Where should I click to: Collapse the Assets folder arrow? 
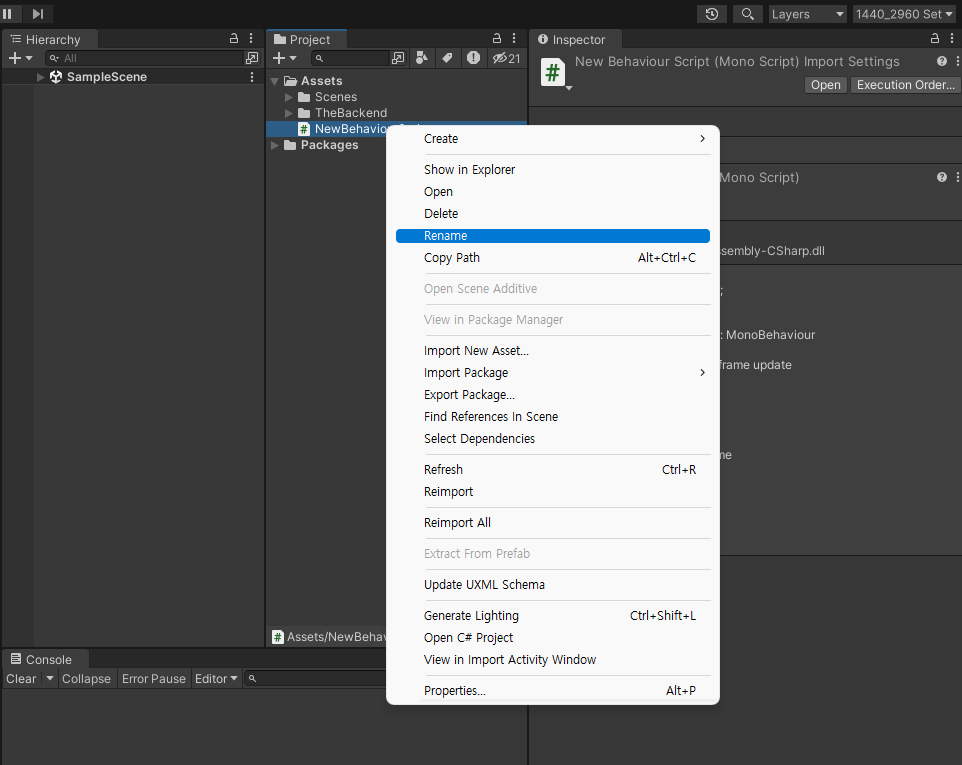click(x=275, y=81)
